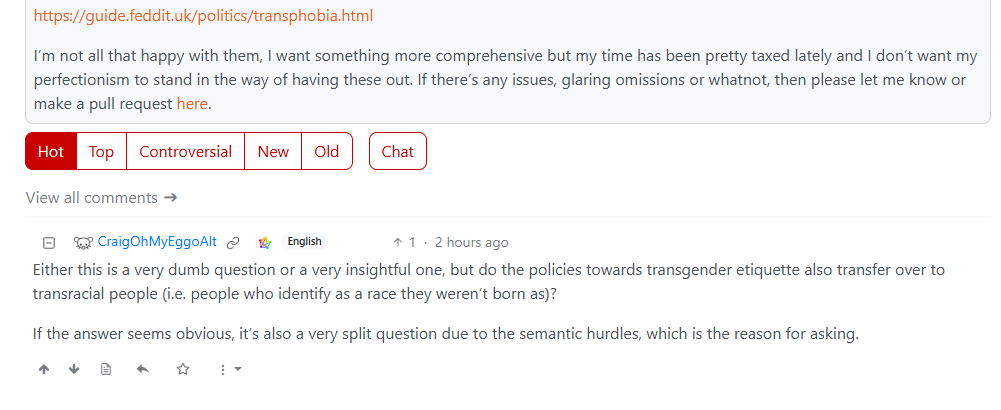Open CraigOhMyEggoAlt's user profile
Viewport: 1001px width, 410px height.
click(x=157, y=242)
